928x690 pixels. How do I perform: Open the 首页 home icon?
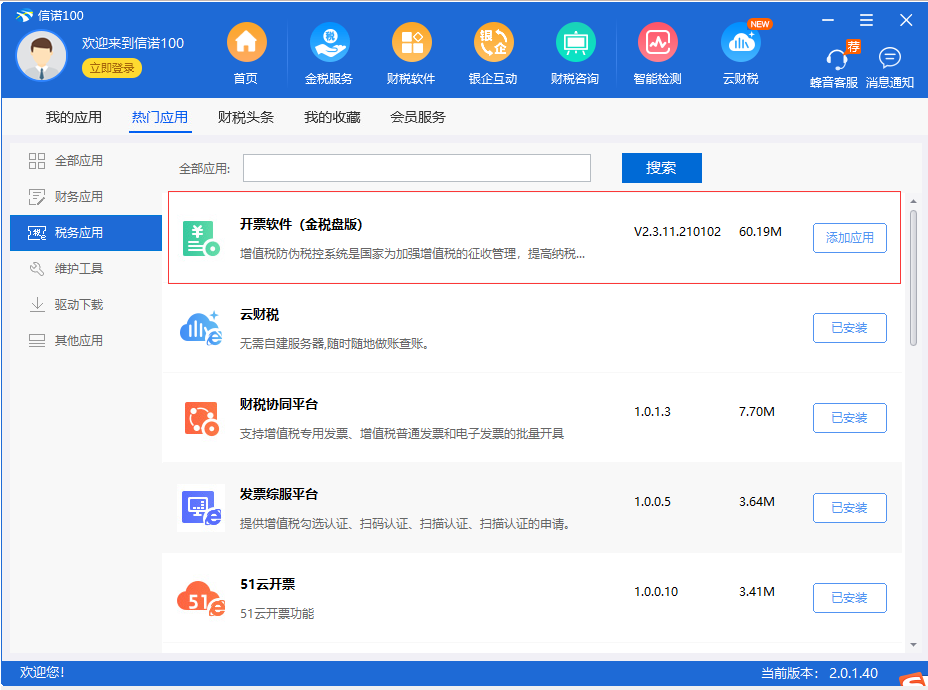point(246,43)
